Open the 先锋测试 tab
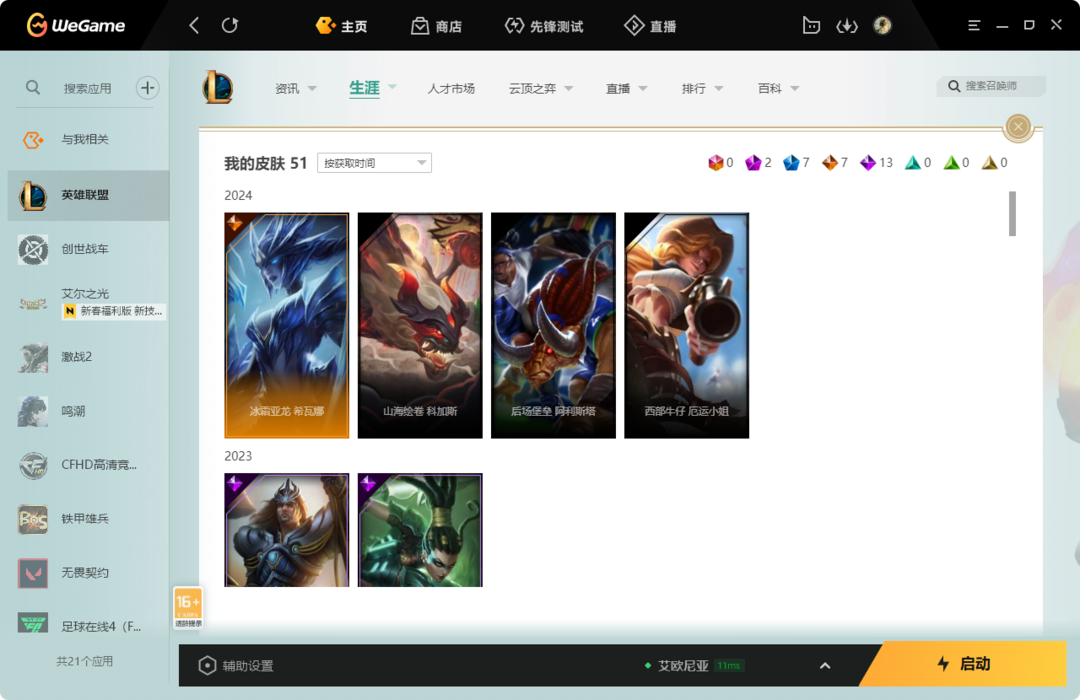The height and width of the screenshot is (700, 1080). pos(543,26)
